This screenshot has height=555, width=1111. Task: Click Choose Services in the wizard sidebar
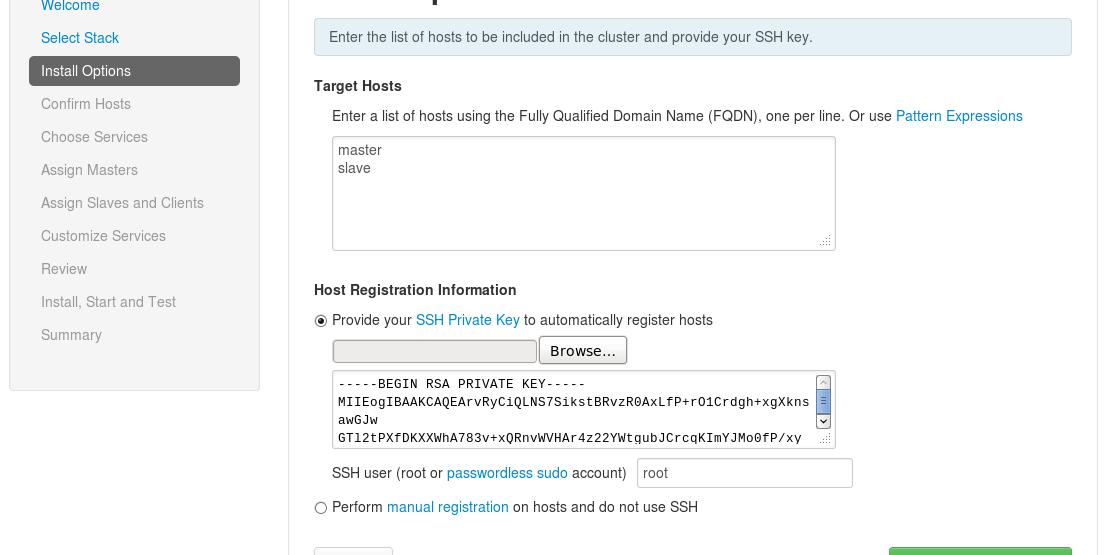click(x=94, y=137)
